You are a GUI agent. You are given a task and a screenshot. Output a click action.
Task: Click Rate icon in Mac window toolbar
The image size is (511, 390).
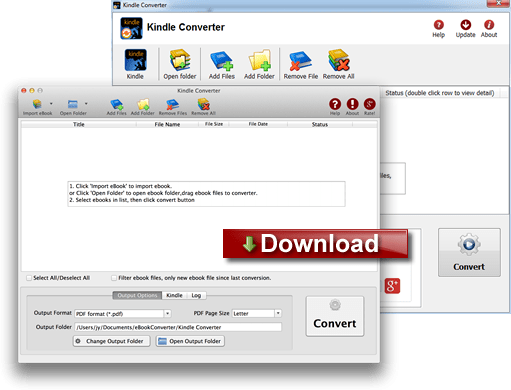(369, 104)
